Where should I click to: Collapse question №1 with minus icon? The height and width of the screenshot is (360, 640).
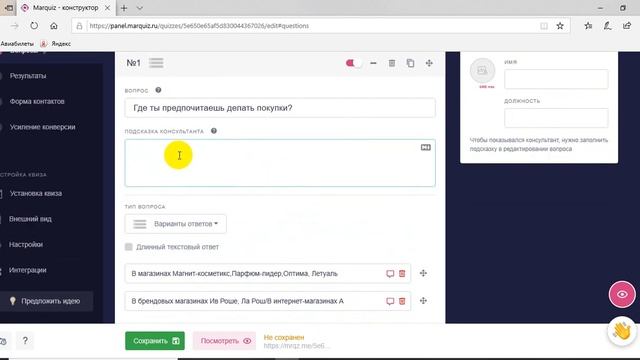pyautogui.click(x=373, y=63)
